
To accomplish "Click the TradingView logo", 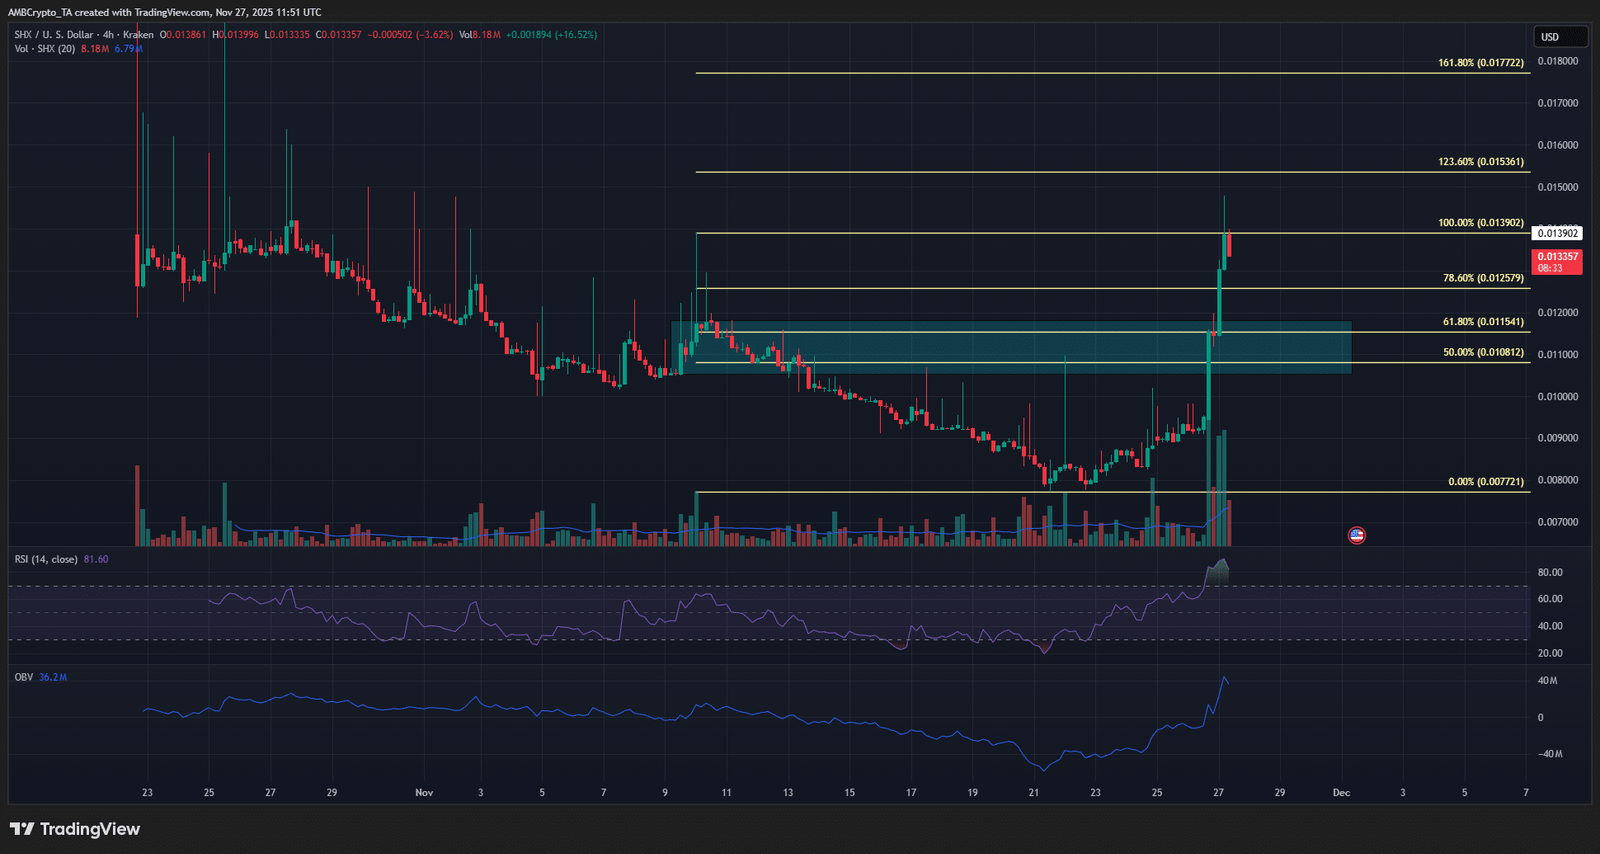I will pos(75,829).
